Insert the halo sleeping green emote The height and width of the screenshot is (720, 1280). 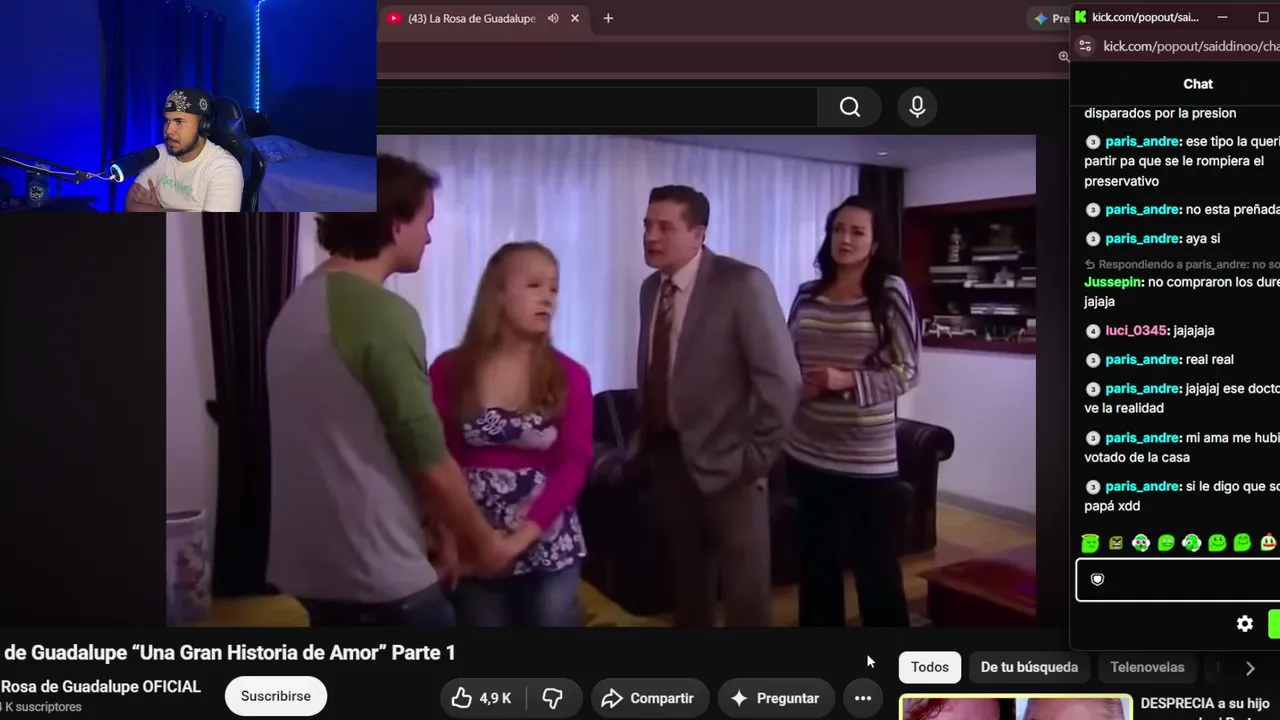(x=1090, y=543)
